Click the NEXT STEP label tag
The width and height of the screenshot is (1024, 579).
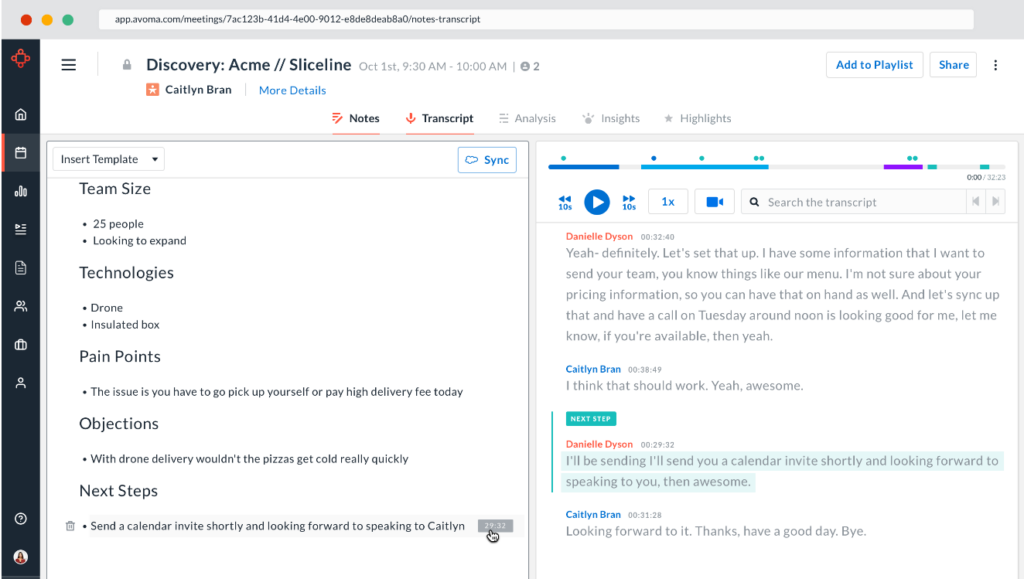click(x=590, y=418)
